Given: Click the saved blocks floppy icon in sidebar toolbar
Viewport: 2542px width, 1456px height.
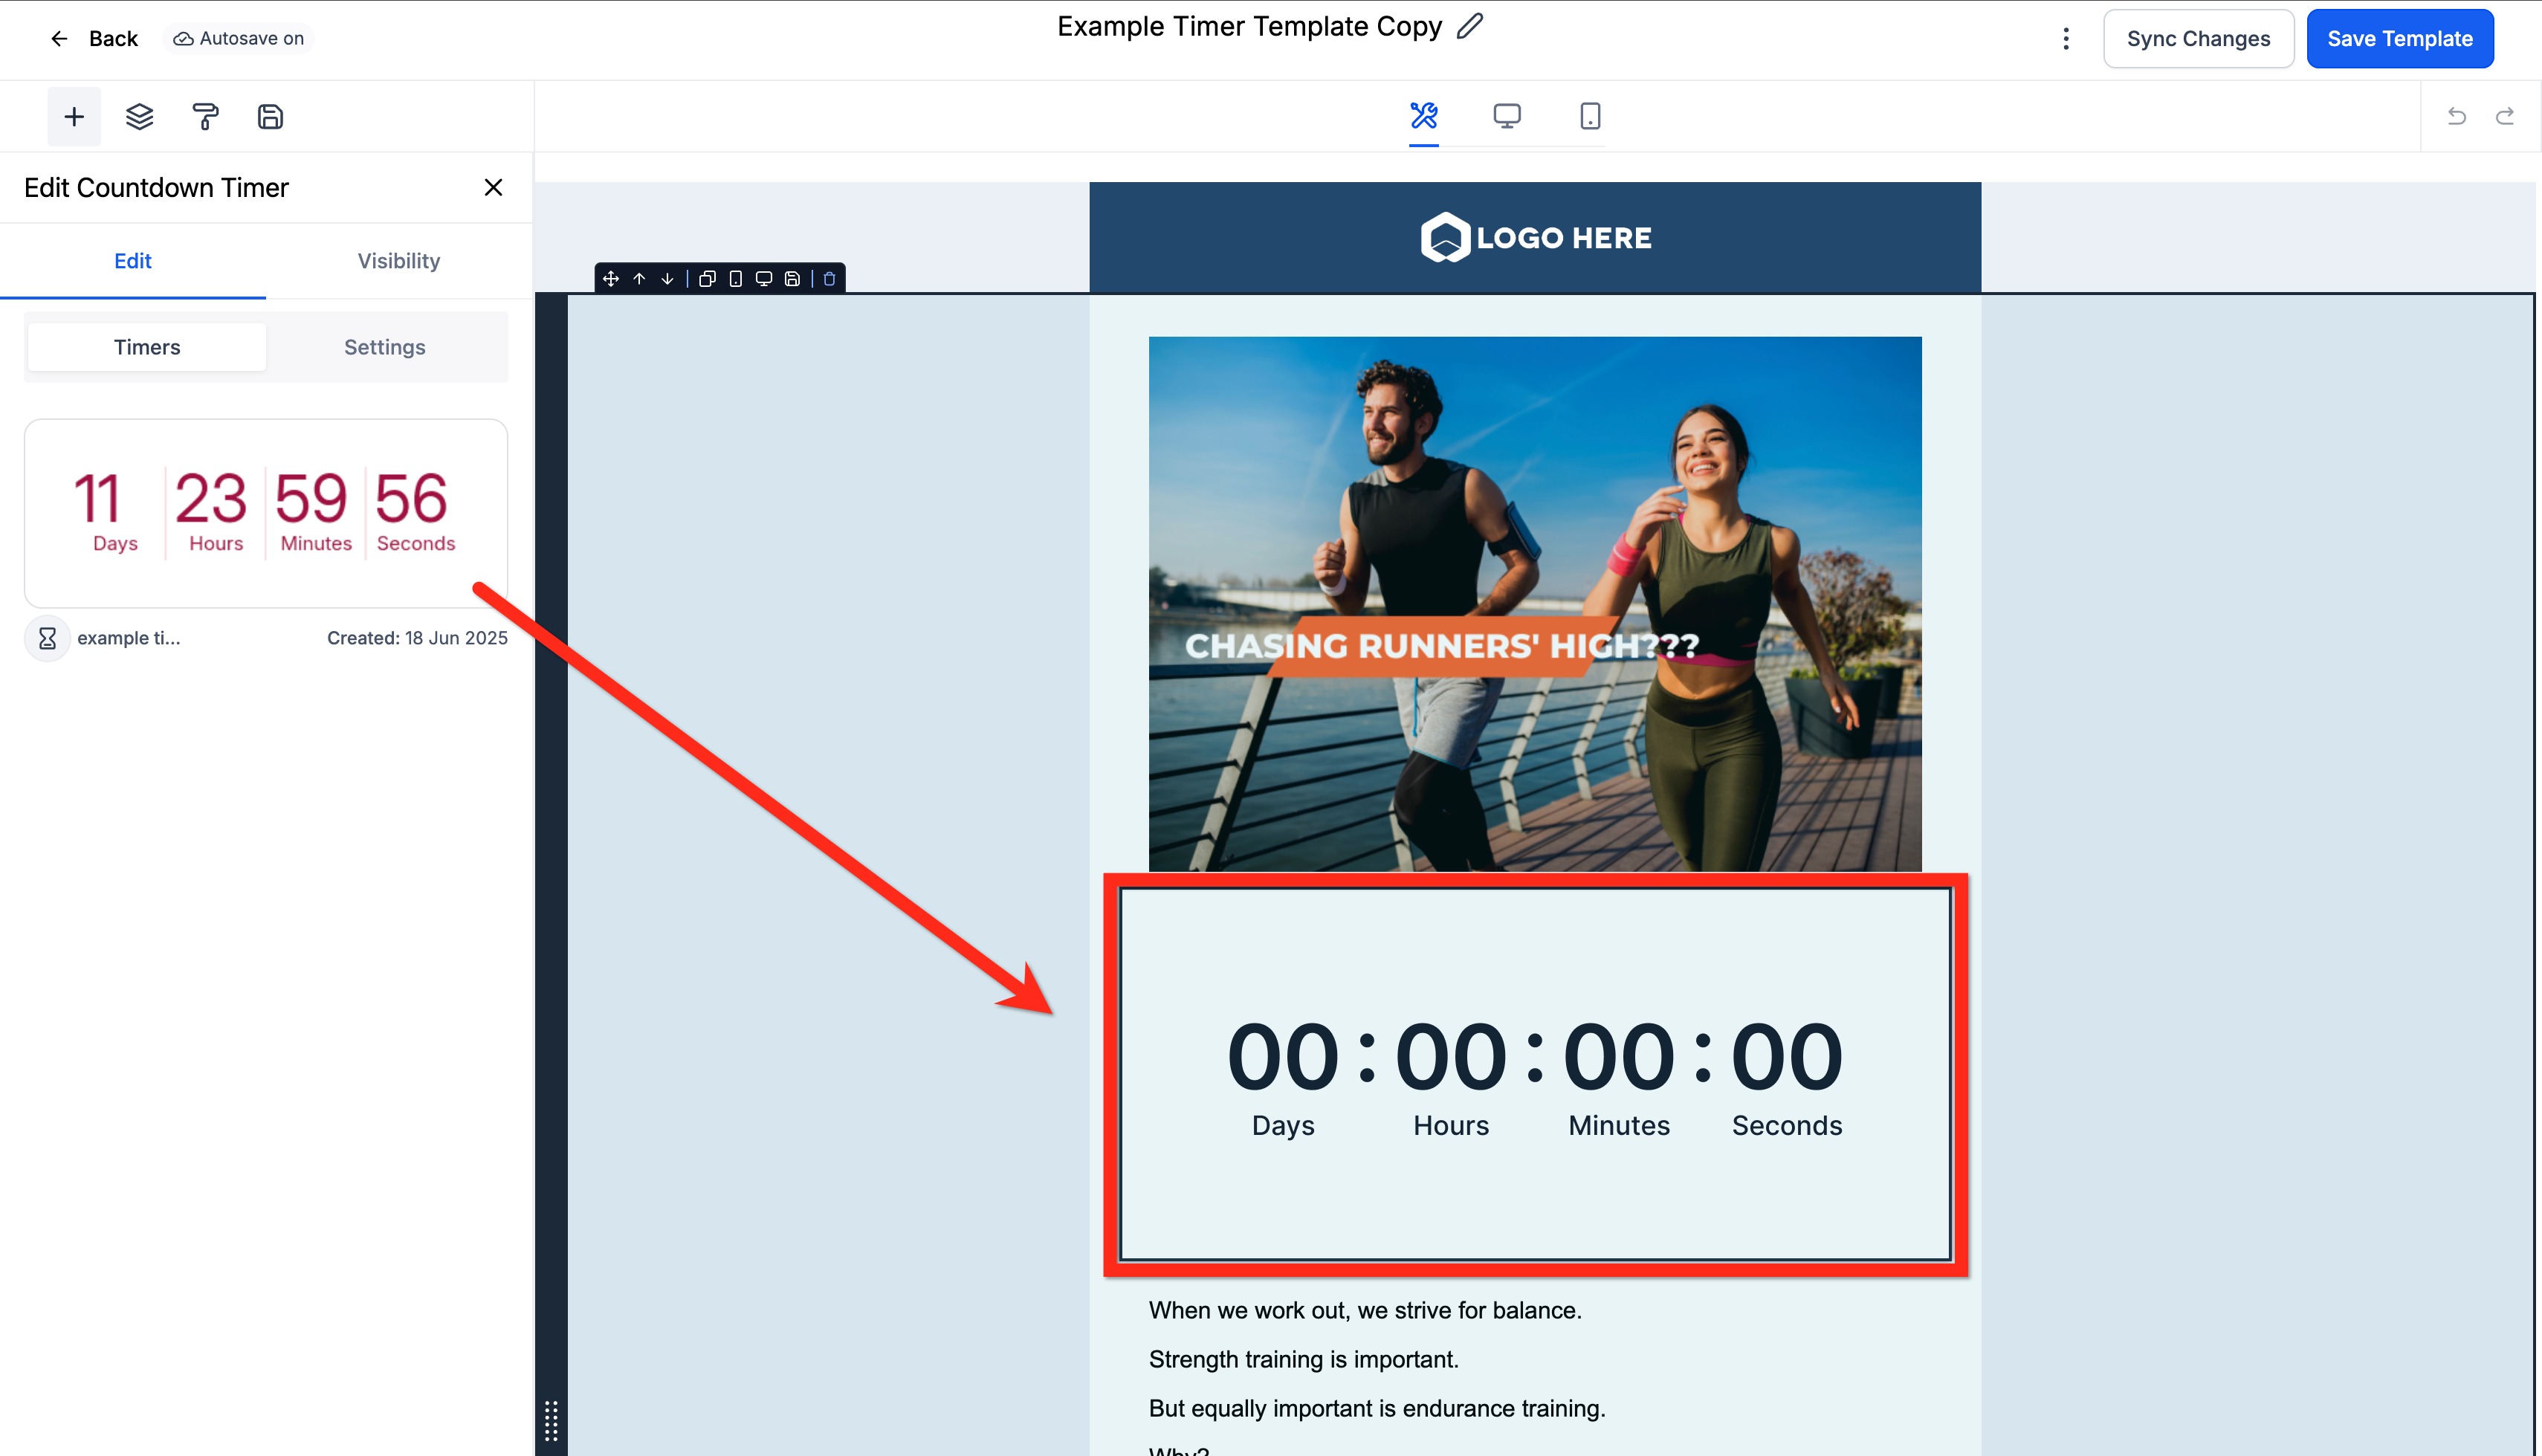Looking at the screenshot, I should [270, 117].
